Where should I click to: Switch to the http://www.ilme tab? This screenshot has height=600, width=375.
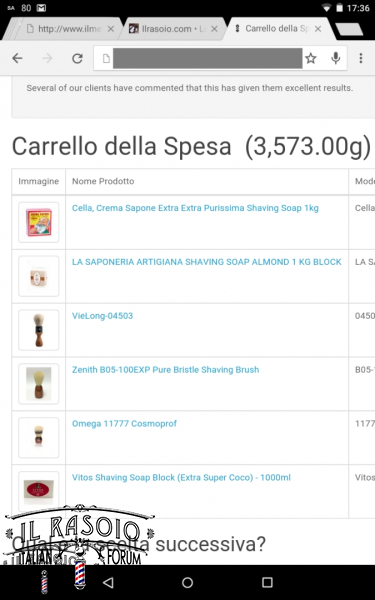click(65, 29)
